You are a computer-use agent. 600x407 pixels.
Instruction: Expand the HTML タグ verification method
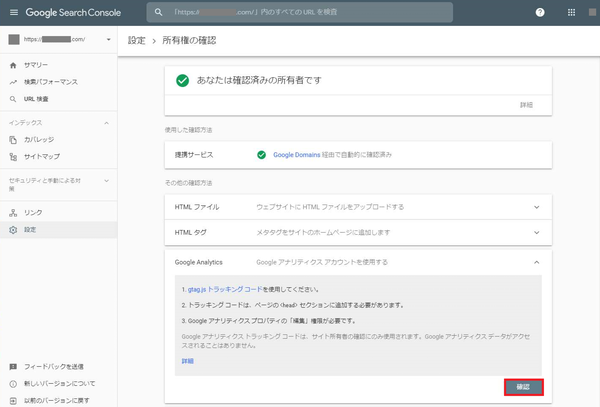coord(536,233)
